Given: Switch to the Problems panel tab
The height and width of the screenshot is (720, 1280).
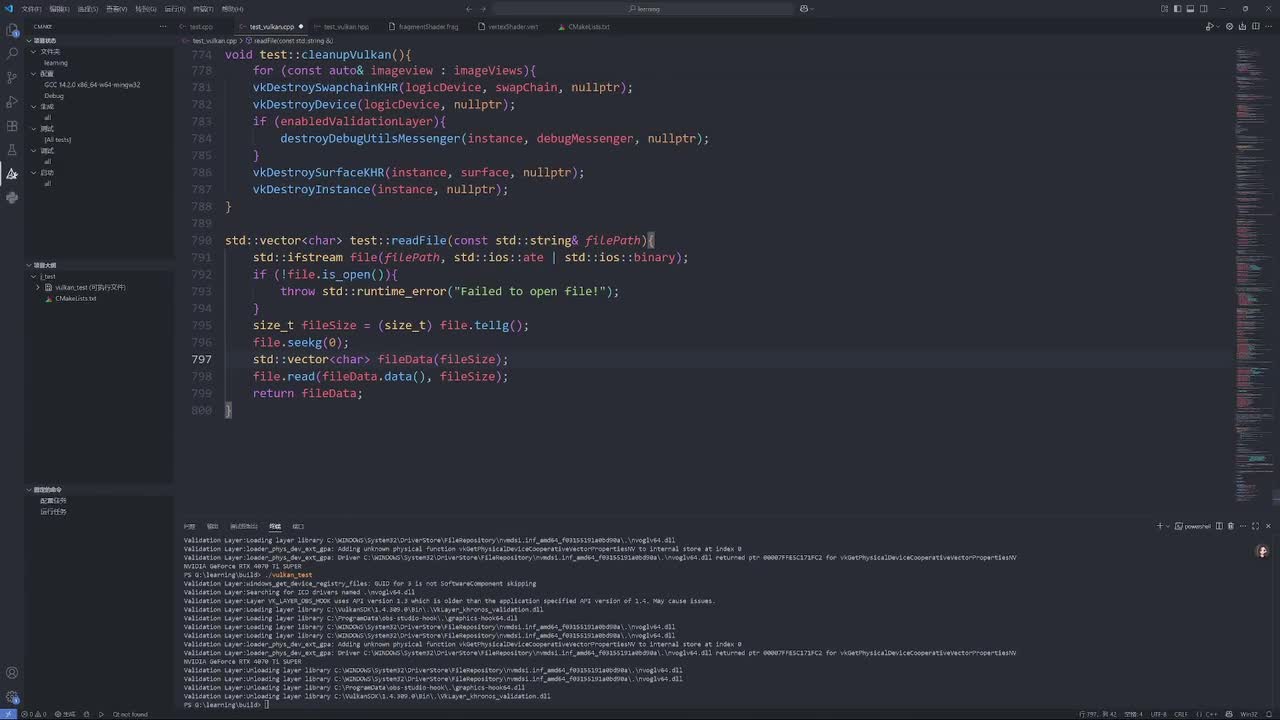Looking at the screenshot, I should 190,526.
